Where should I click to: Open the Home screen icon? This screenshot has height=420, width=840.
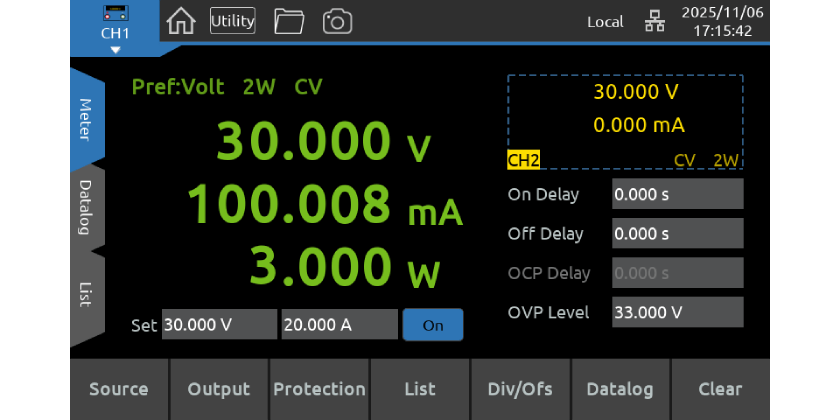click(x=181, y=21)
